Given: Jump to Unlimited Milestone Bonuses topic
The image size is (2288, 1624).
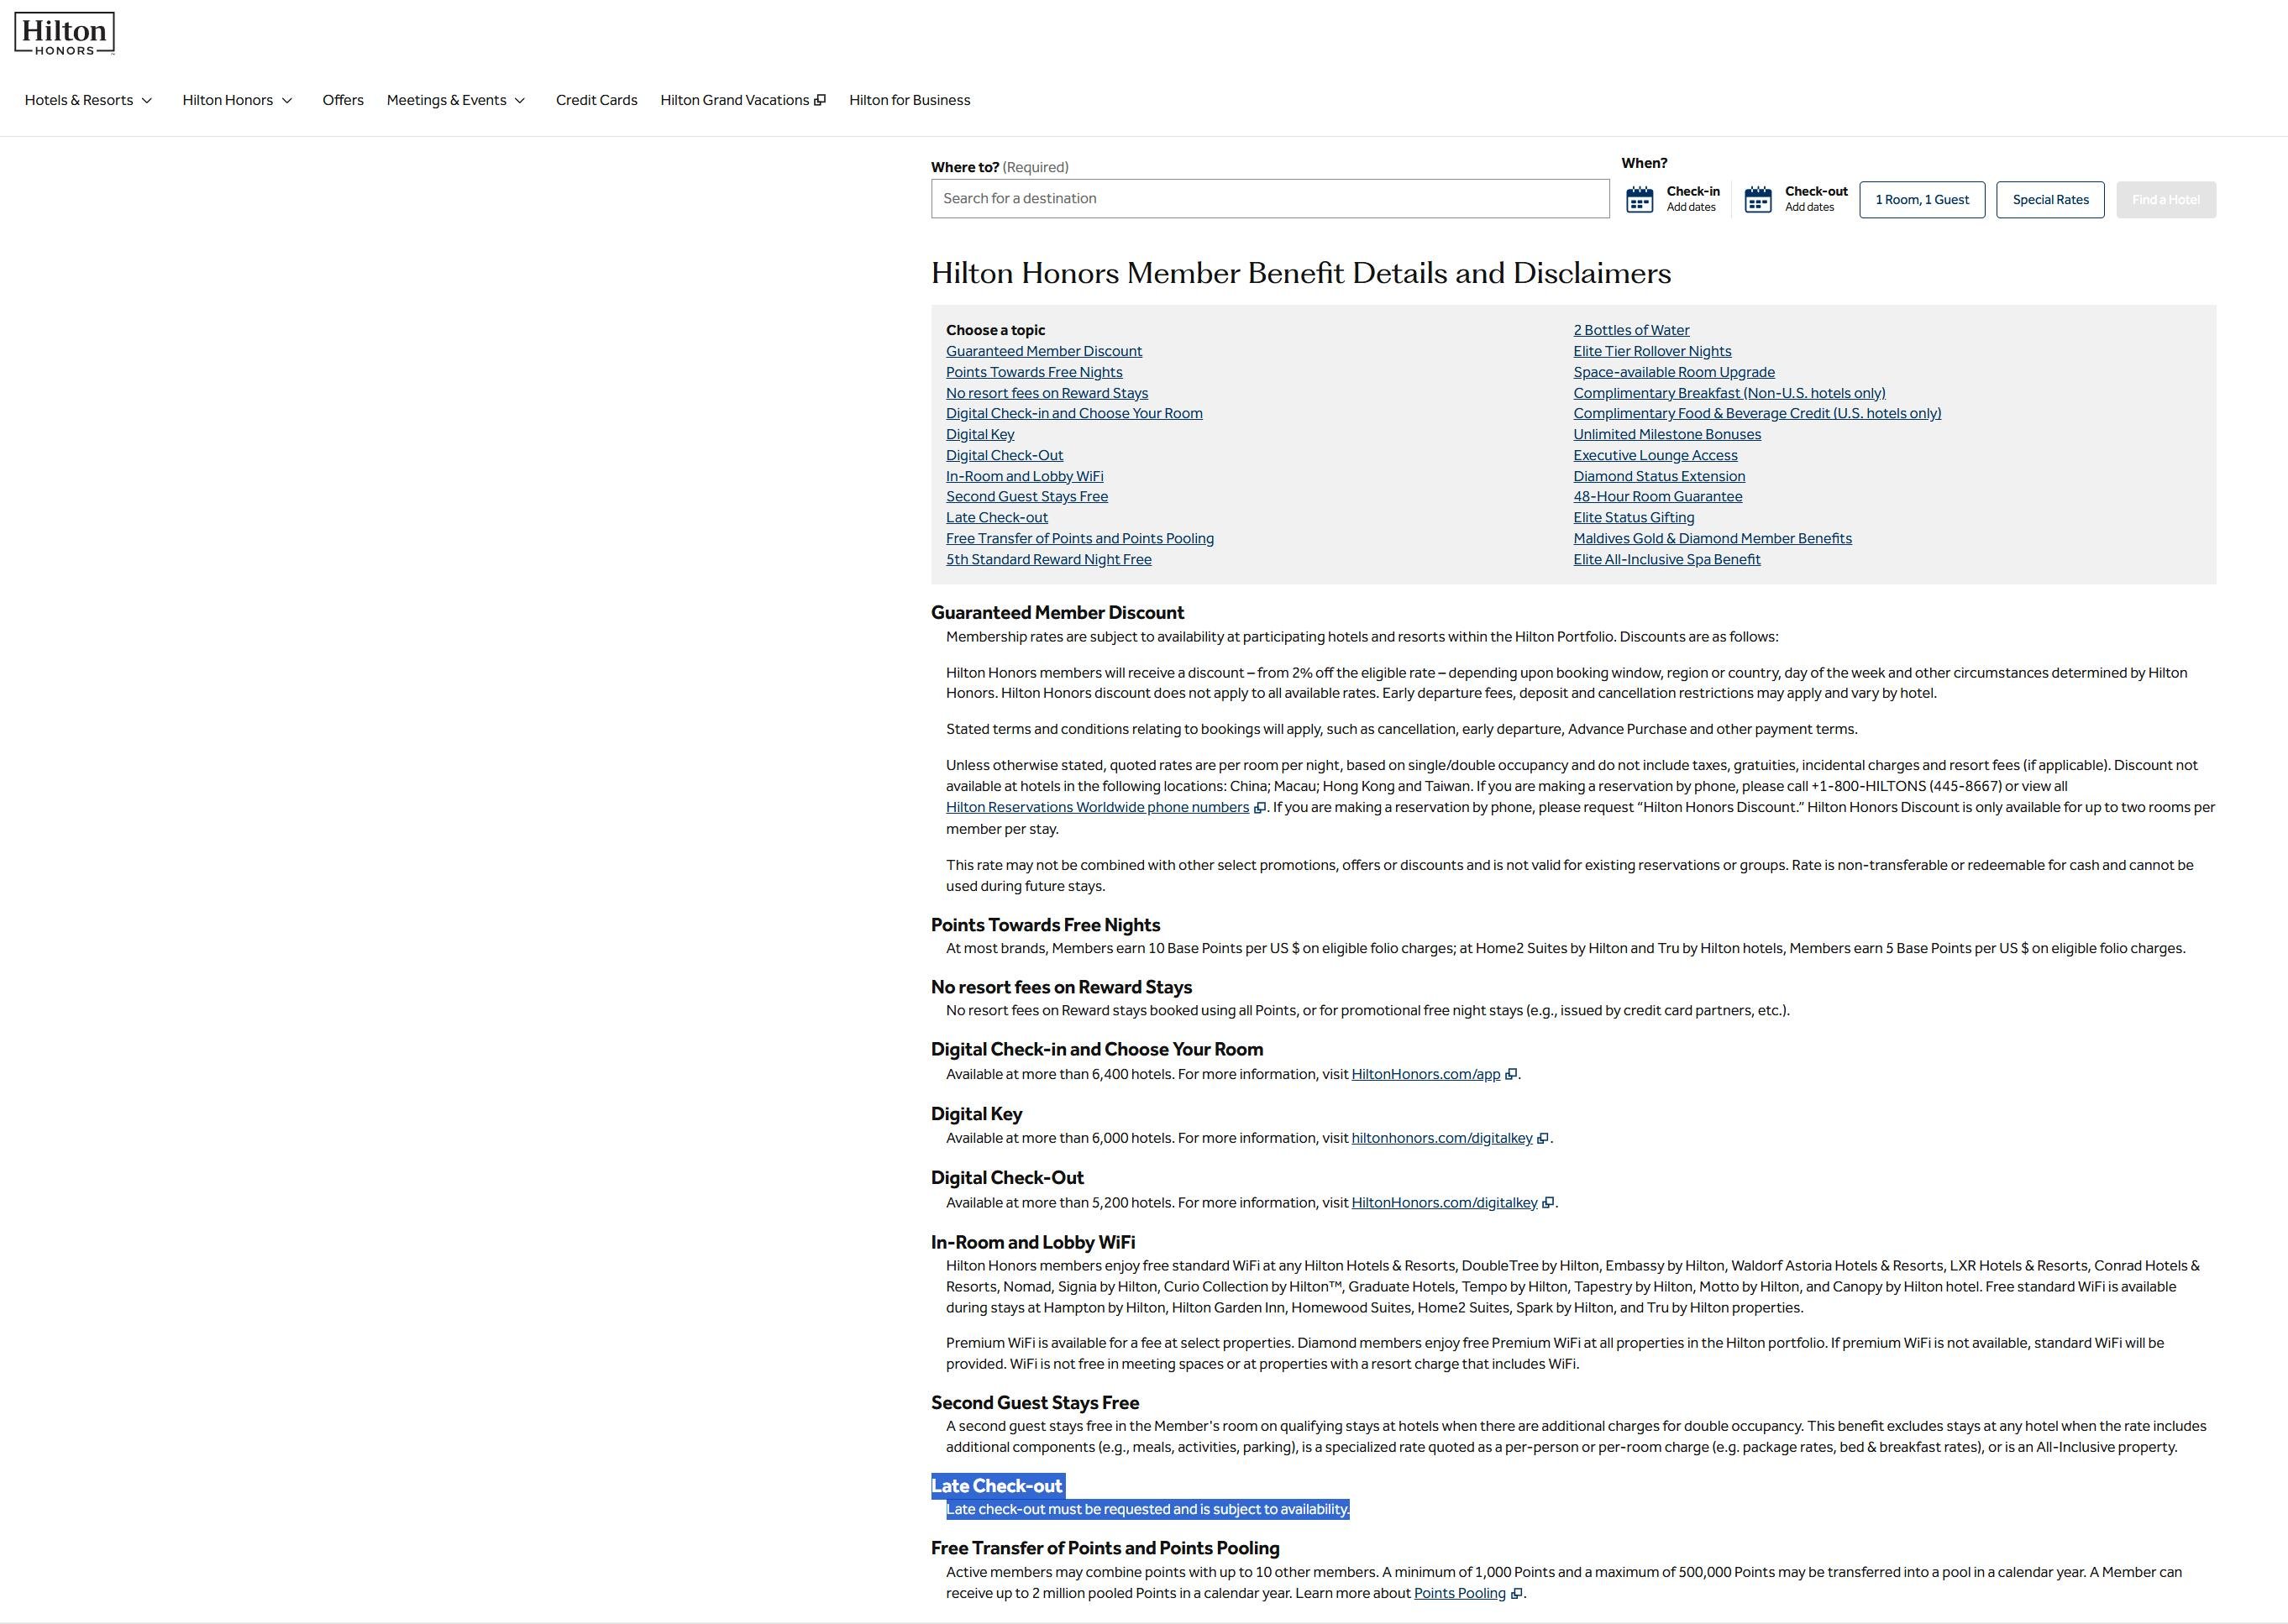Looking at the screenshot, I should point(1667,434).
